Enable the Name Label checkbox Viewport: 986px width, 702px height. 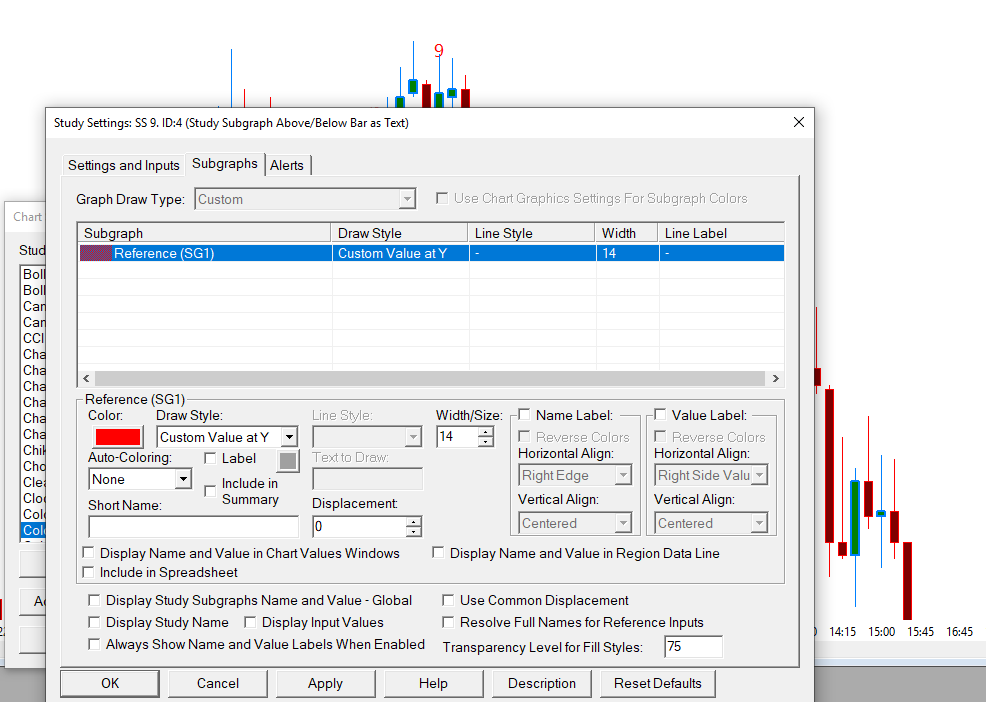[524, 415]
